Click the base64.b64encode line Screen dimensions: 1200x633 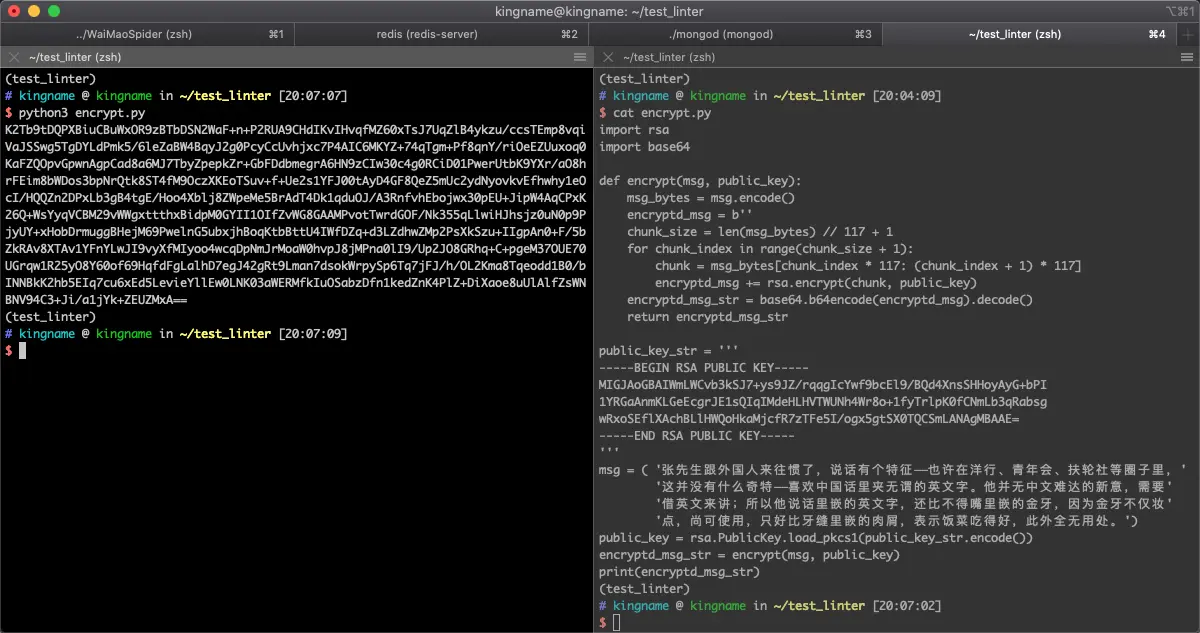tap(830, 300)
